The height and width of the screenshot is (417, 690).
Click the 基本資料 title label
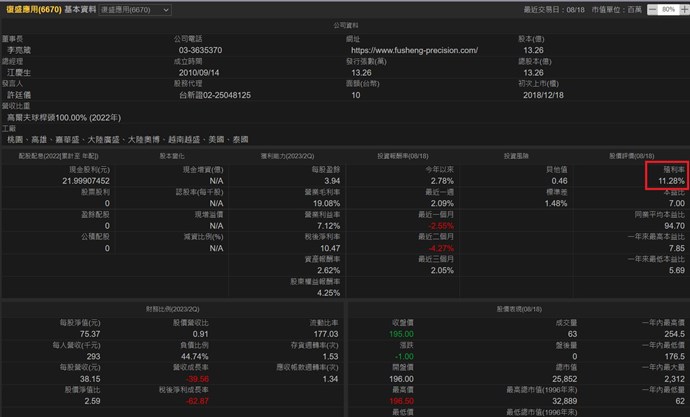[x=80, y=9]
